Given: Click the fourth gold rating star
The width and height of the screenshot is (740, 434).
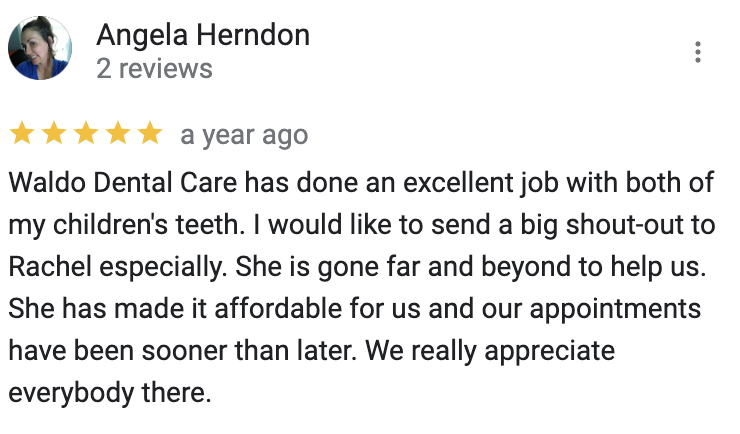Looking at the screenshot, I should click(118, 133).
